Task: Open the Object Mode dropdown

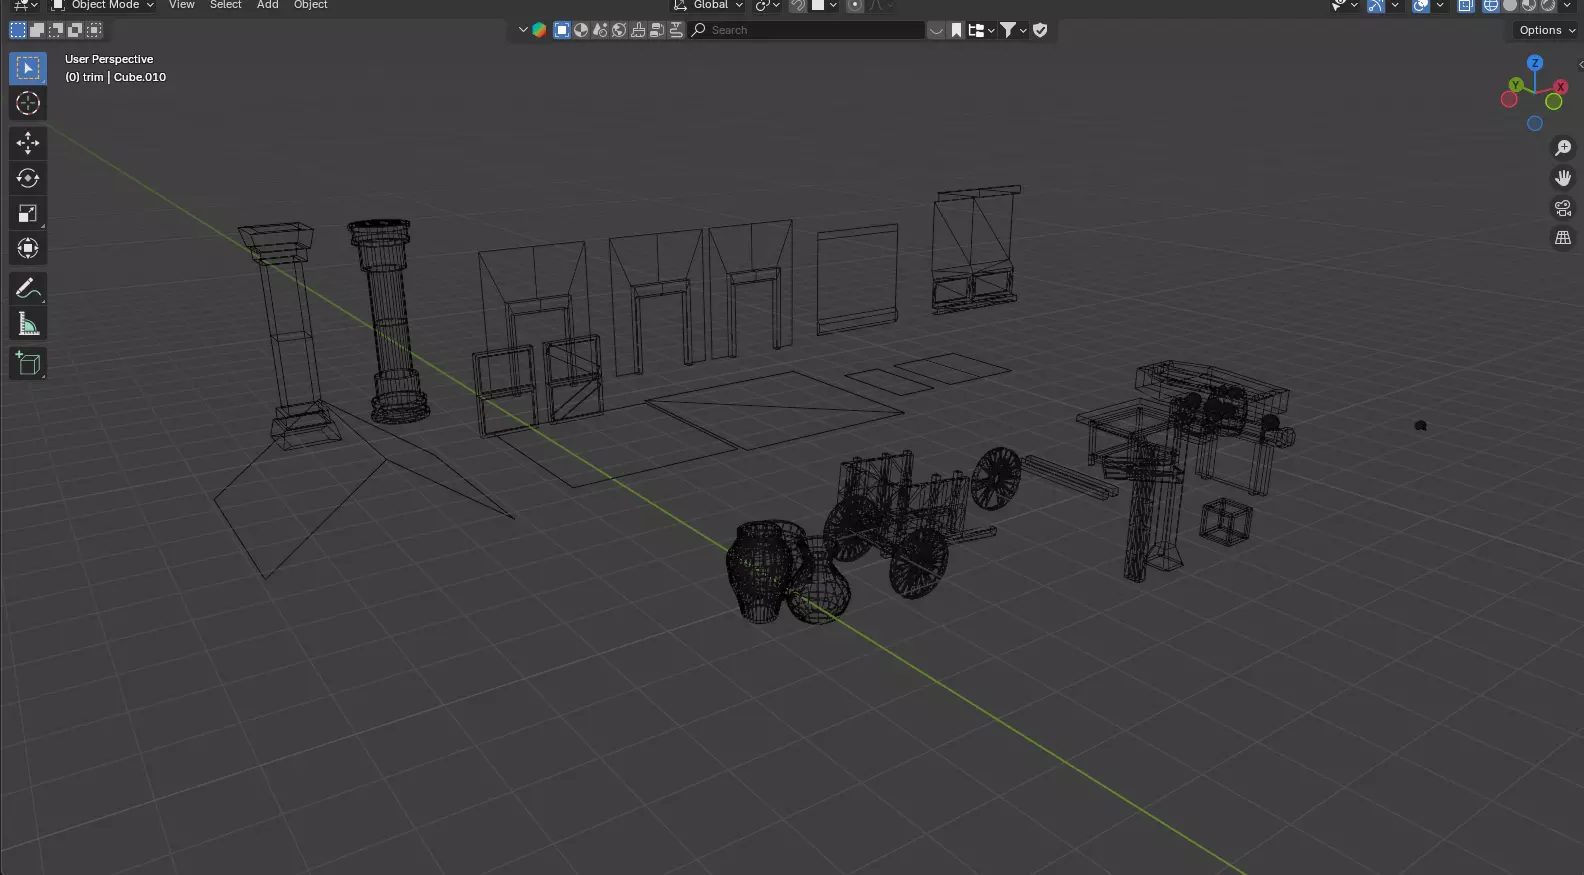Action: (102, 5)
